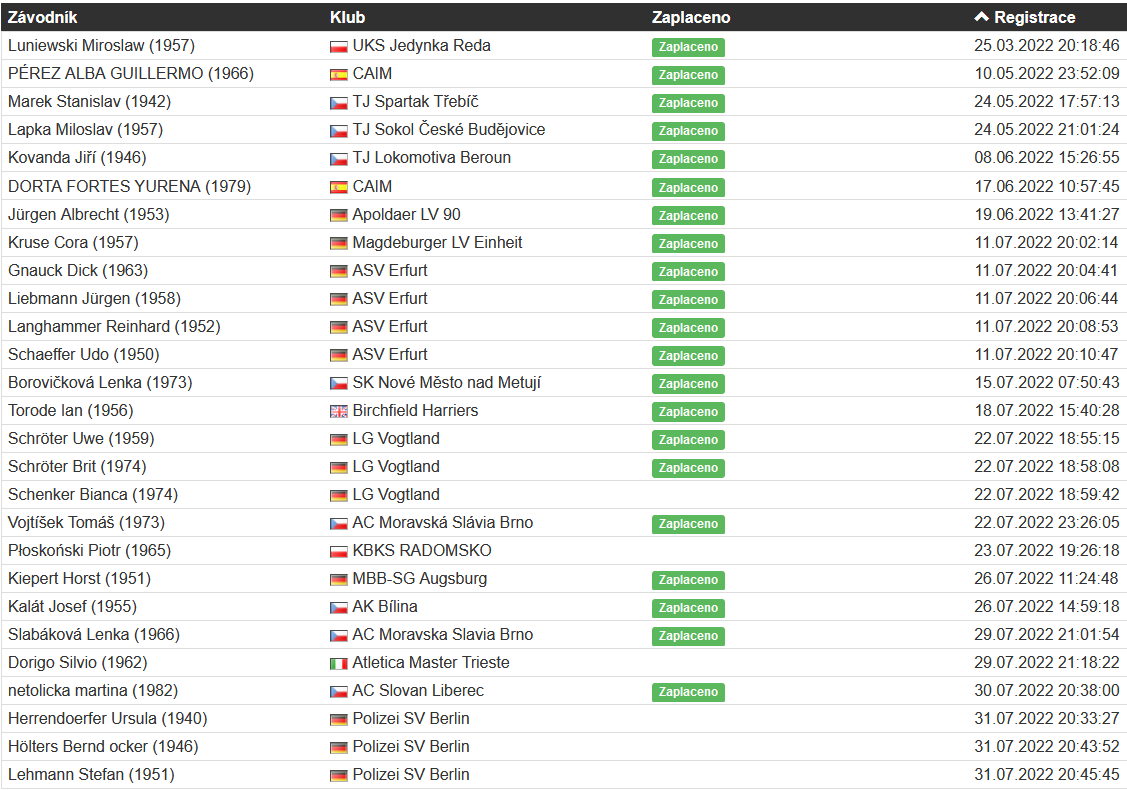Click the Zaplaceno badge for netolicka martina
Image resolution: width=1127 pixels, height=790 pixels.
pos(688,692)
